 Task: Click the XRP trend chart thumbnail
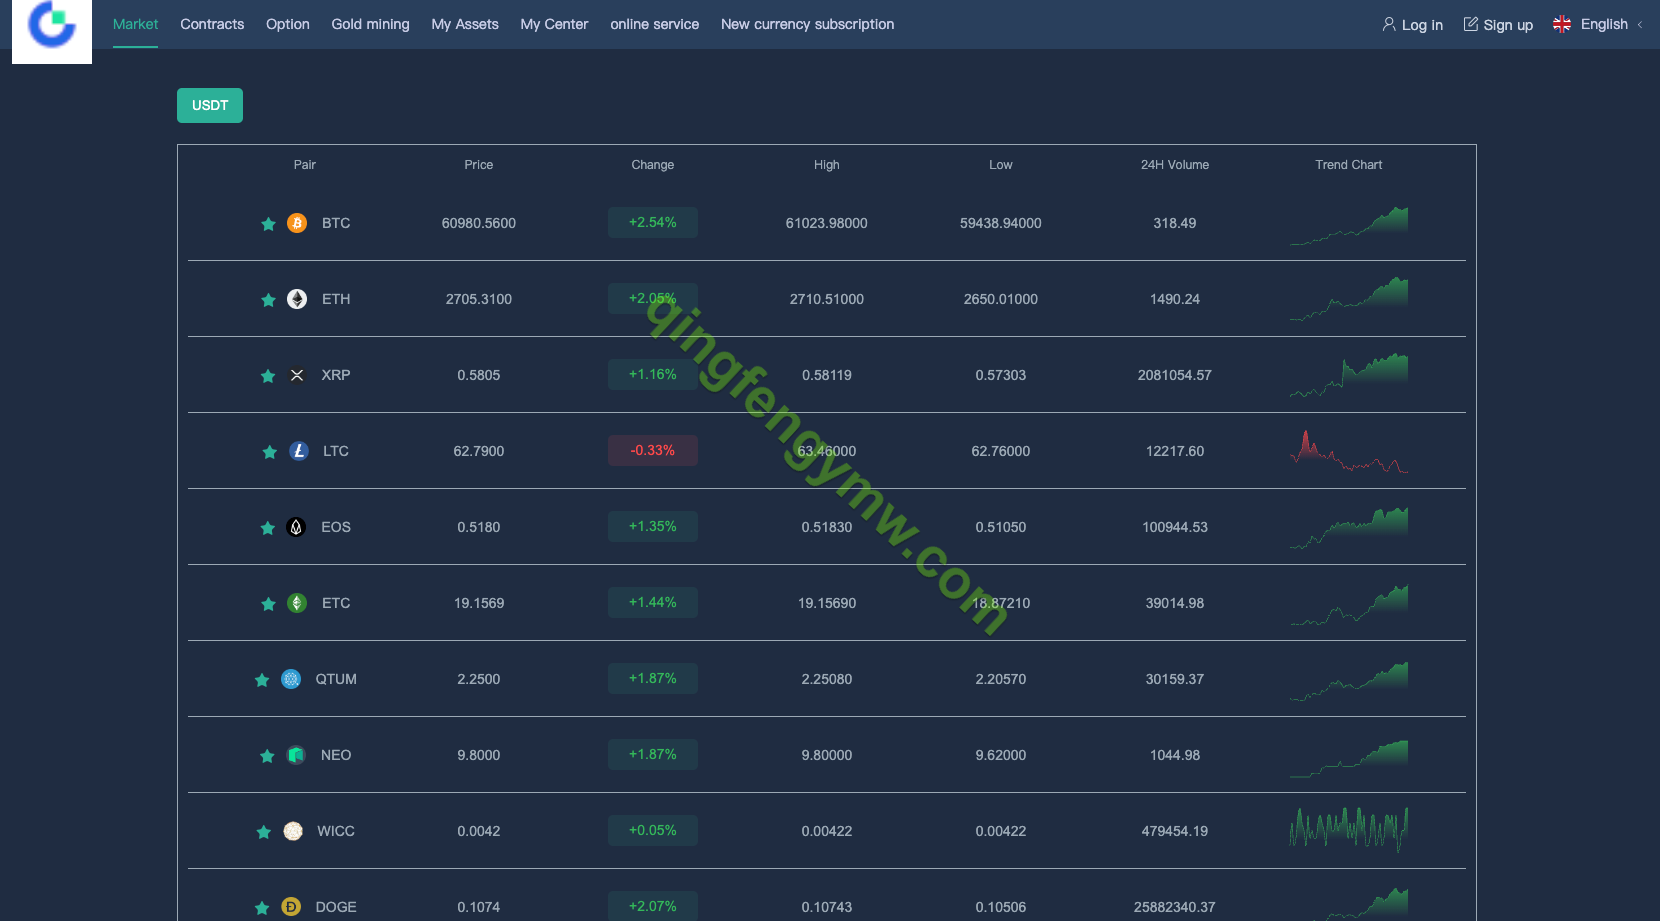[1349, 375]
